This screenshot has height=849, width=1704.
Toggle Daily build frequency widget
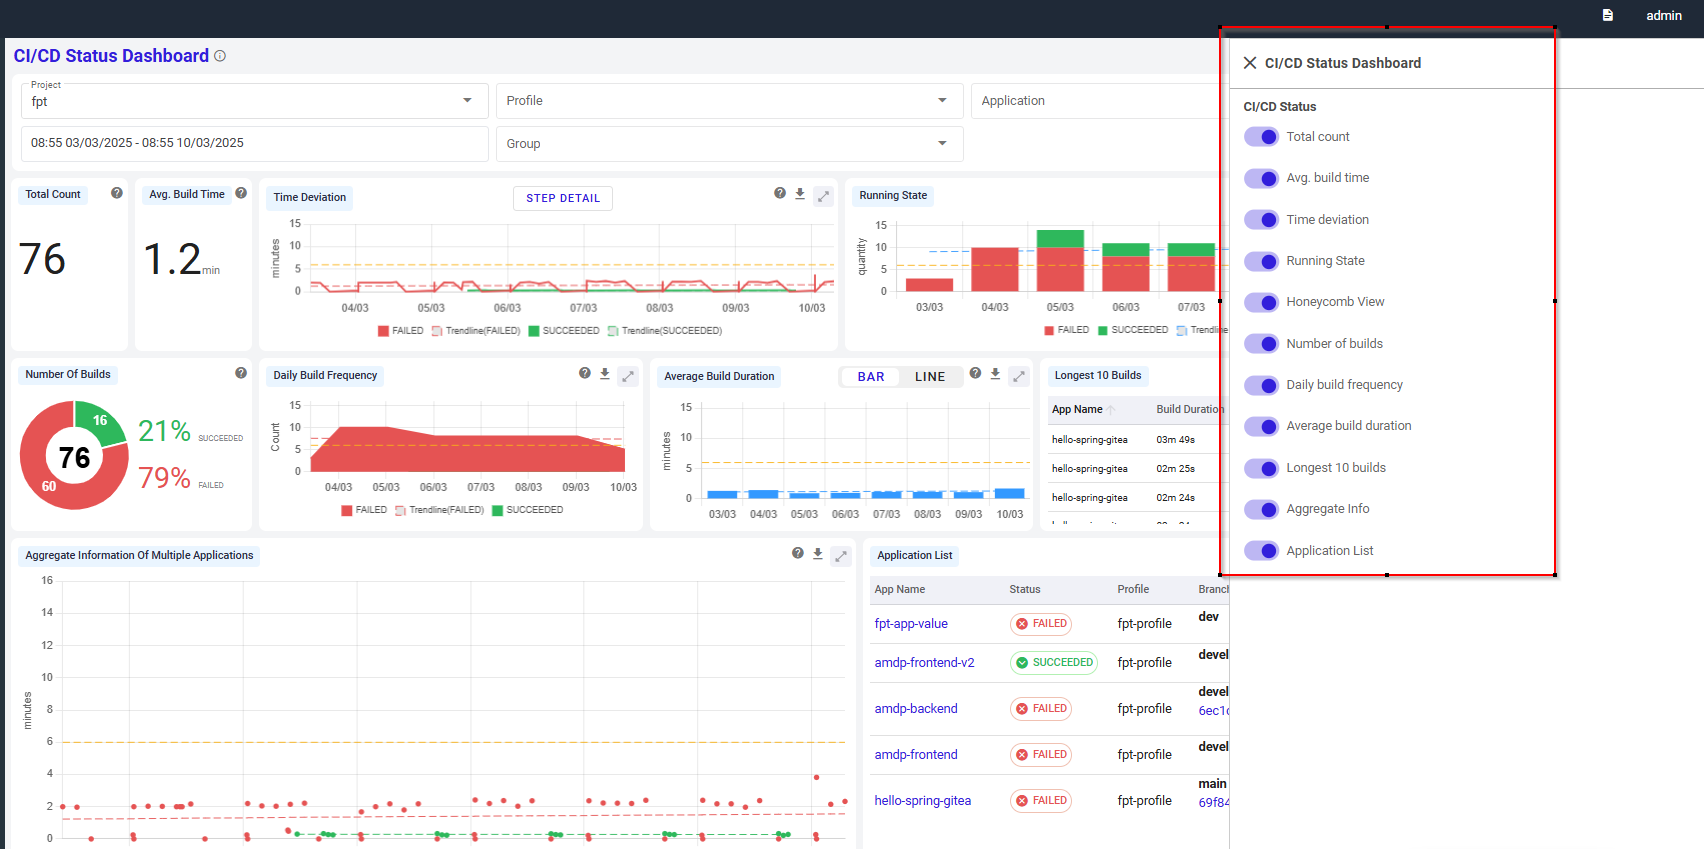point(1262,385)
